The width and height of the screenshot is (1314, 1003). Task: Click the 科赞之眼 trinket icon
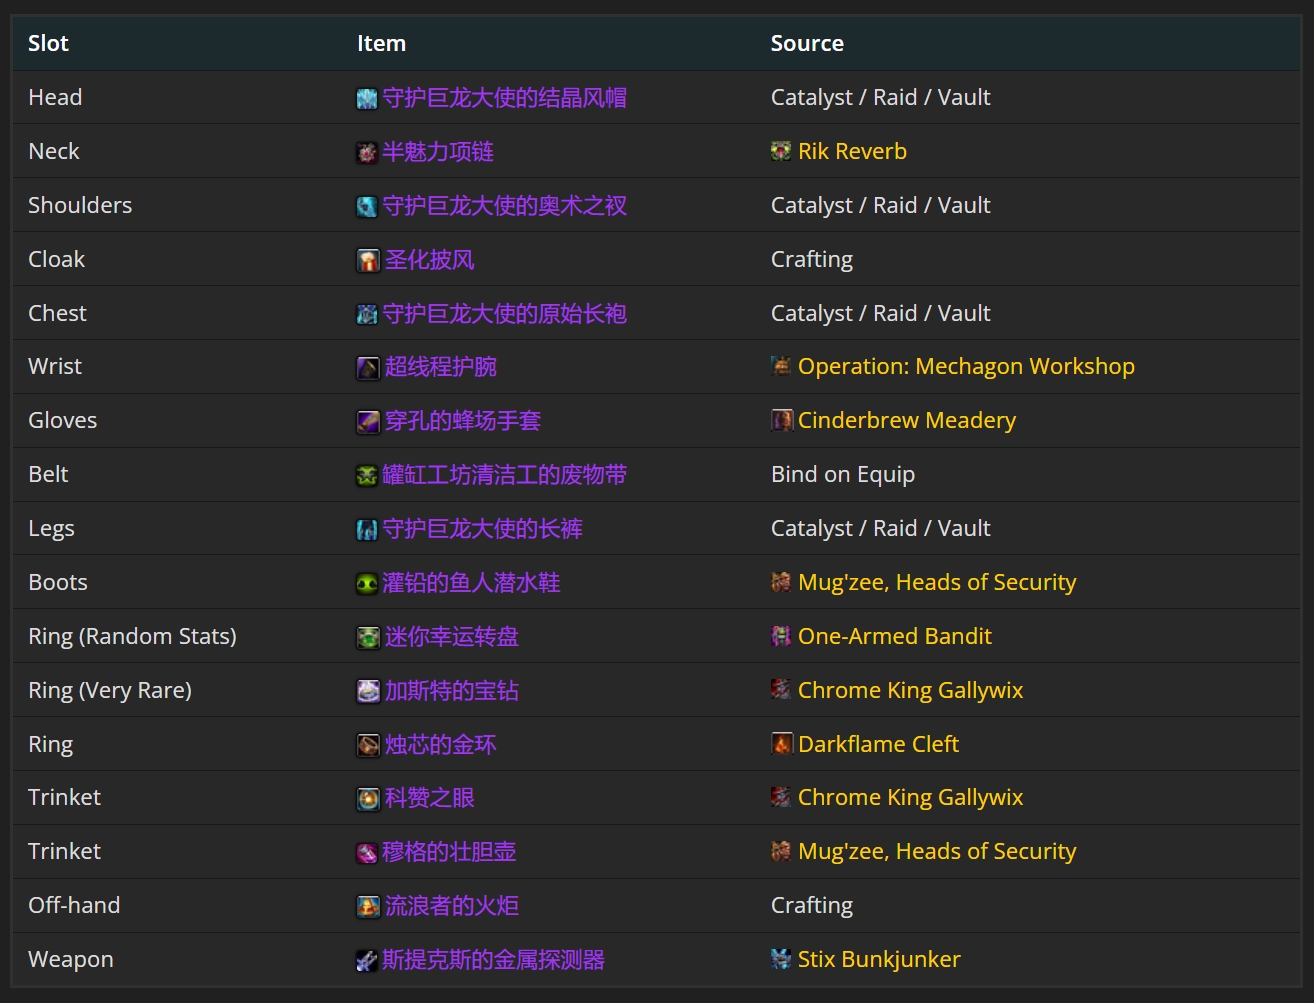coord(367,797)
